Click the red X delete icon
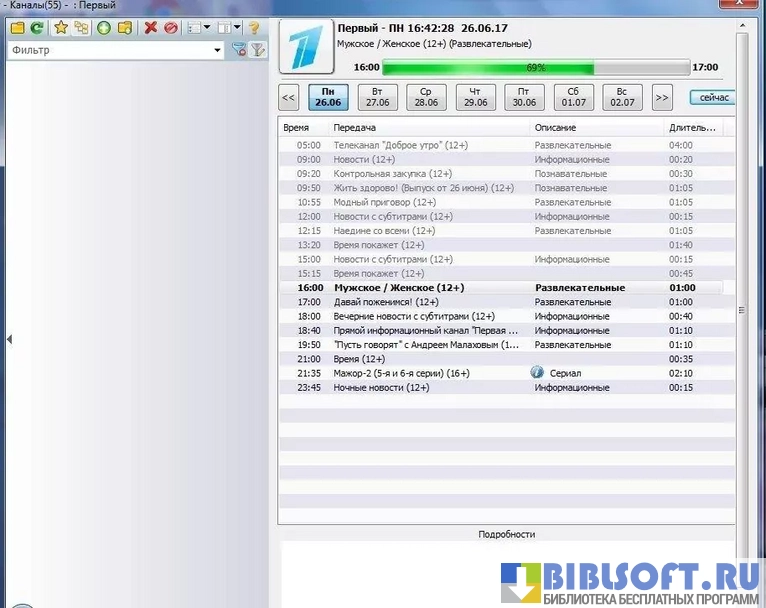This screenshot has height=608, width=766. pyautogui.click(x=151, y=28)
